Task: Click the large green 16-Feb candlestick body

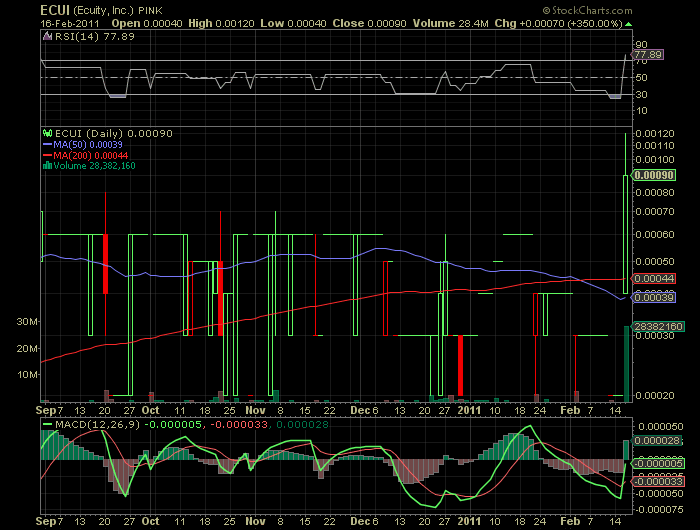Action: pos(625,234)
